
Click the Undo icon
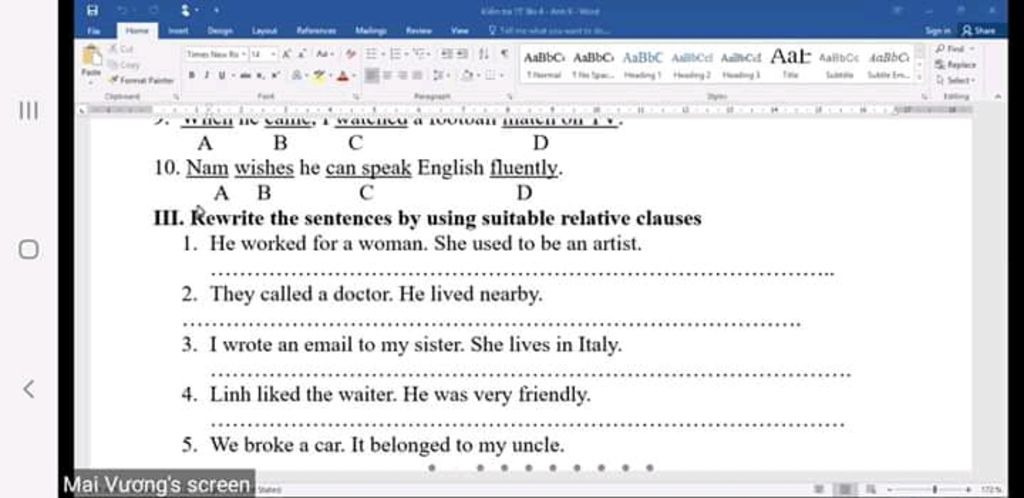pos(124,10)
